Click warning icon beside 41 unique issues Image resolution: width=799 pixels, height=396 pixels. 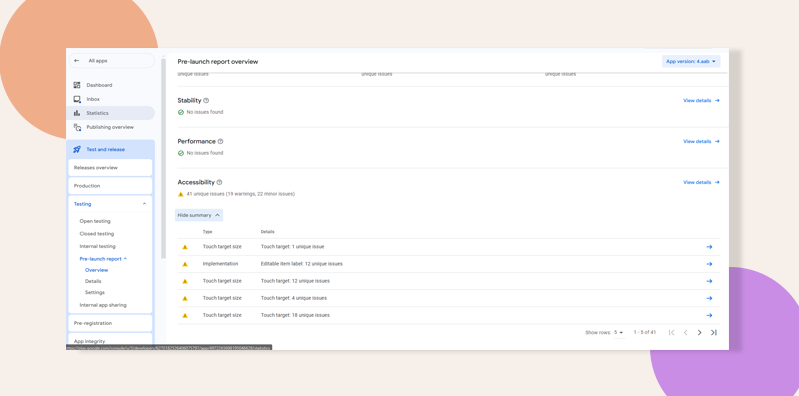180,194
